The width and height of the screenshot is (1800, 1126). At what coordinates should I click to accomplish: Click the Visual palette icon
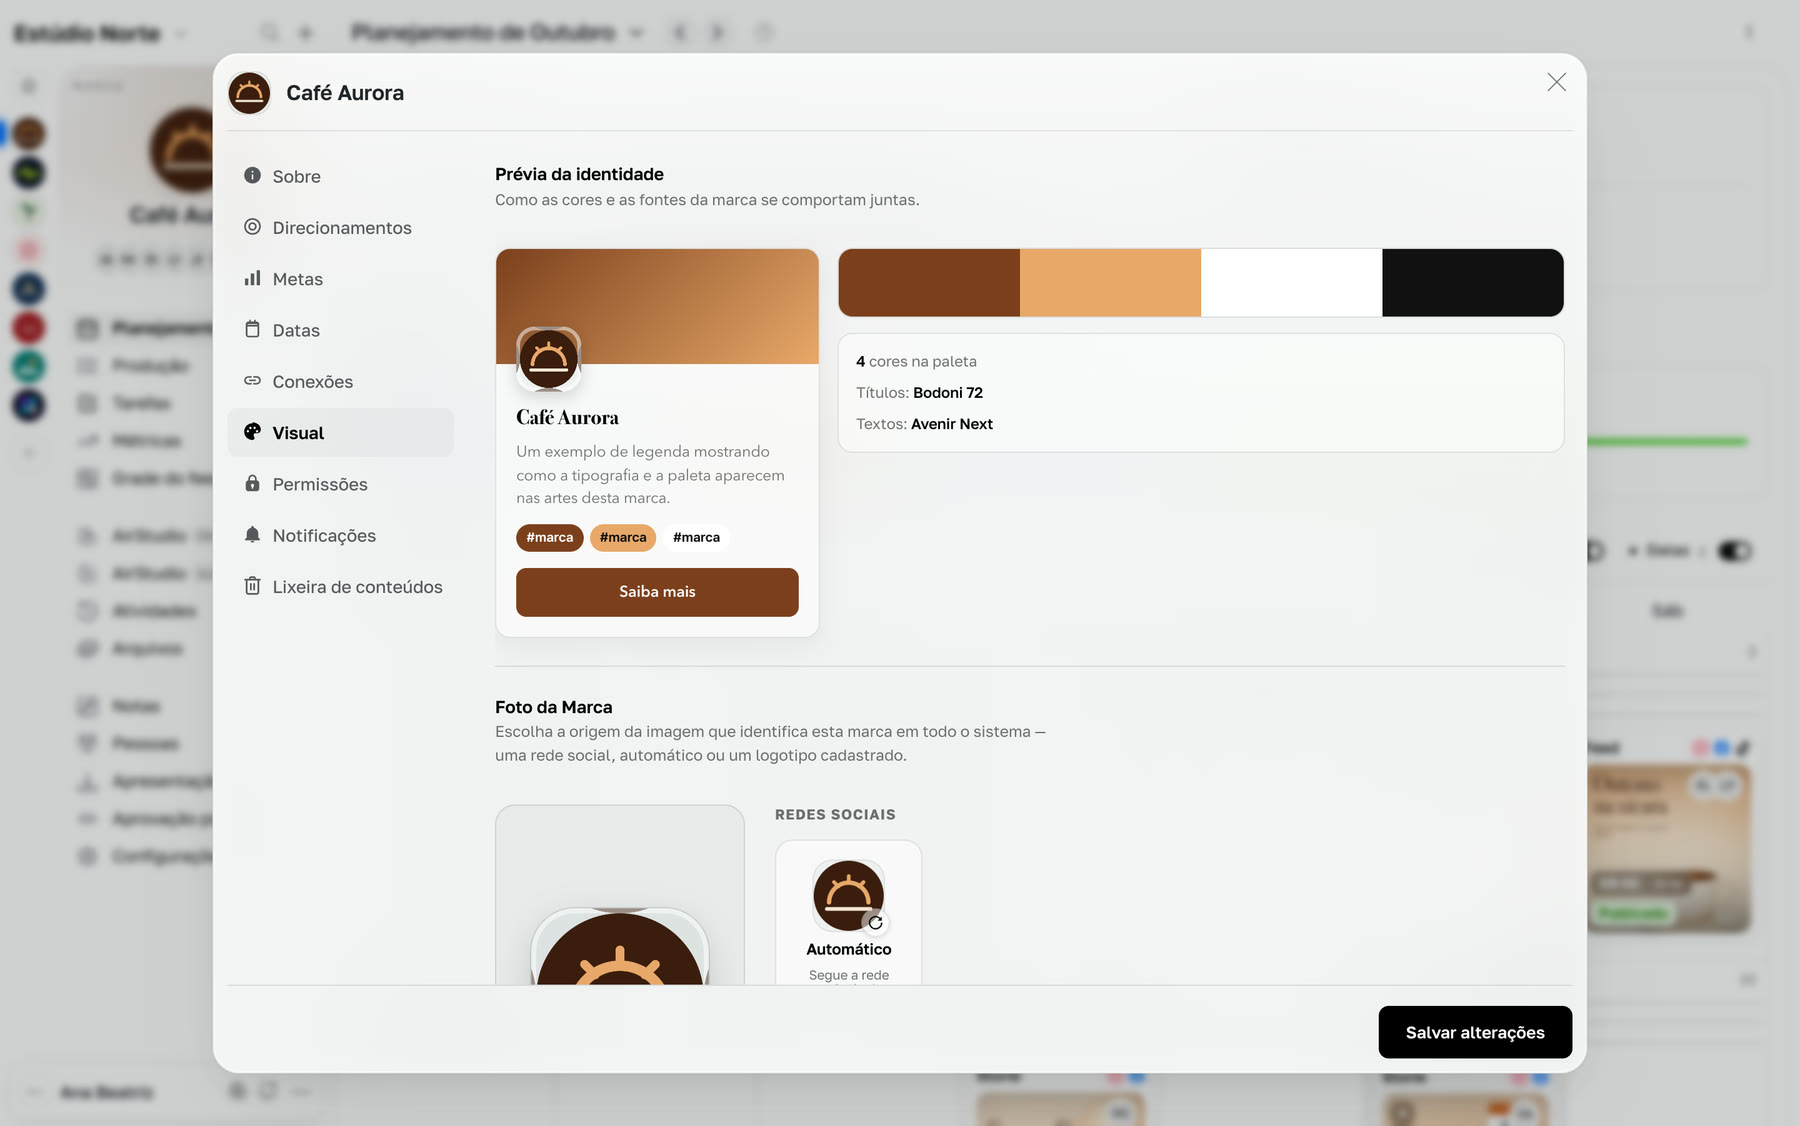click(252, 432)
